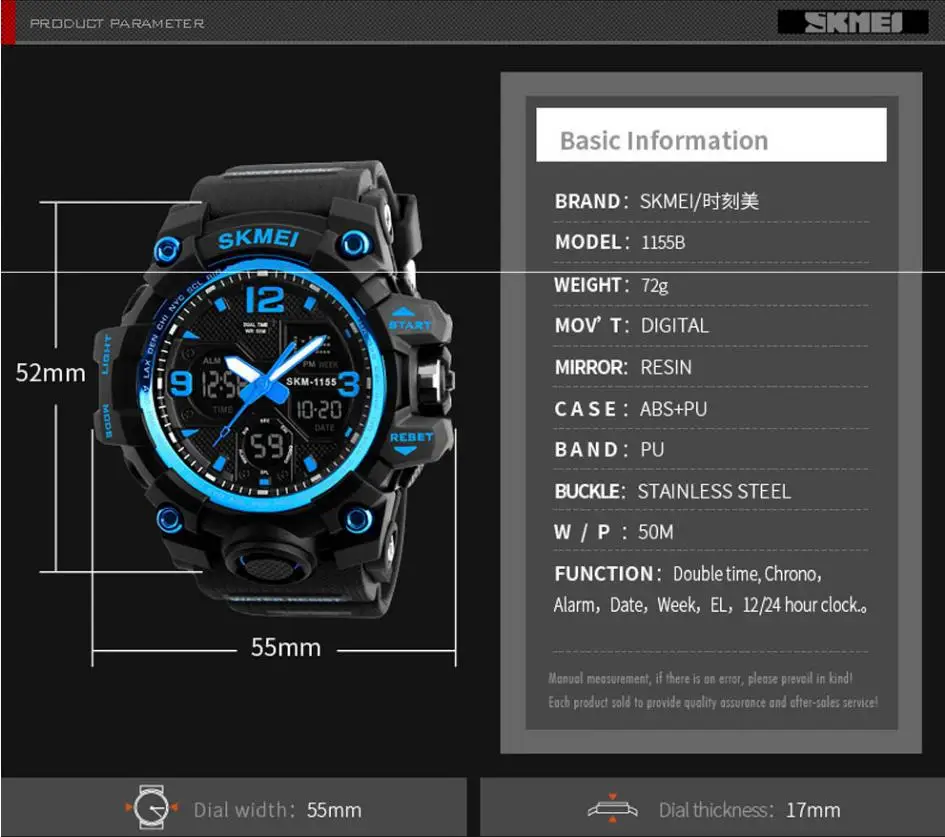
Task: Click the Dial thickness: 17mm text
Action: coord(749,810)
